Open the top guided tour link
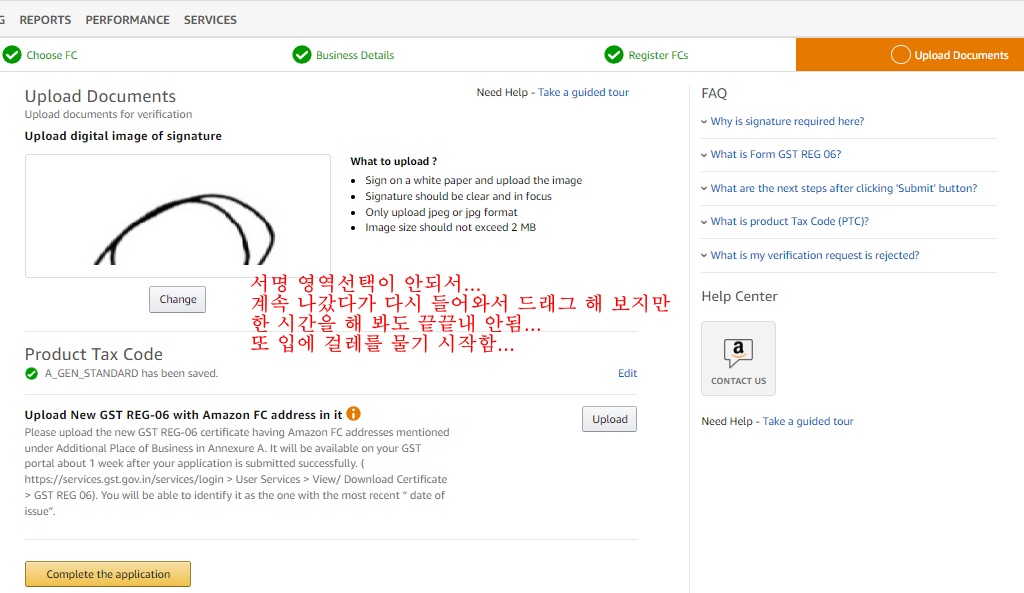Screen dimensions: 1024x593 point(583,92)
